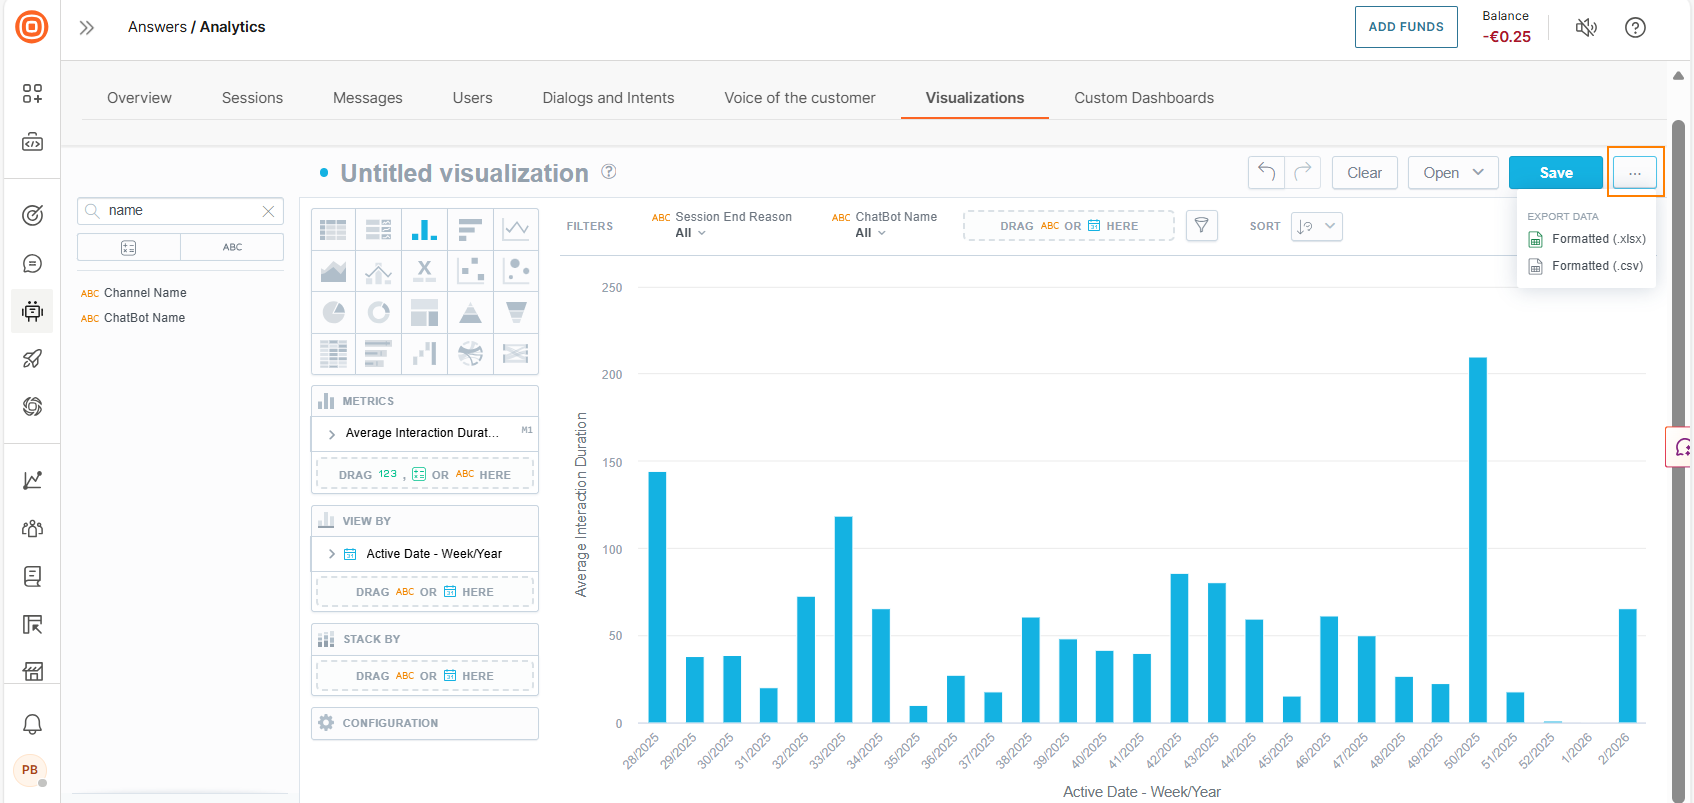Select the table chart type icon

click(x=333, y=229)
